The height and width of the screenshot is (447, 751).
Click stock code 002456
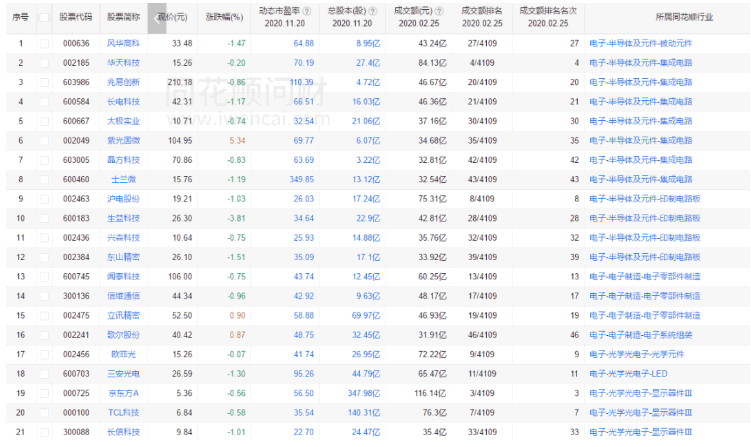76,355
